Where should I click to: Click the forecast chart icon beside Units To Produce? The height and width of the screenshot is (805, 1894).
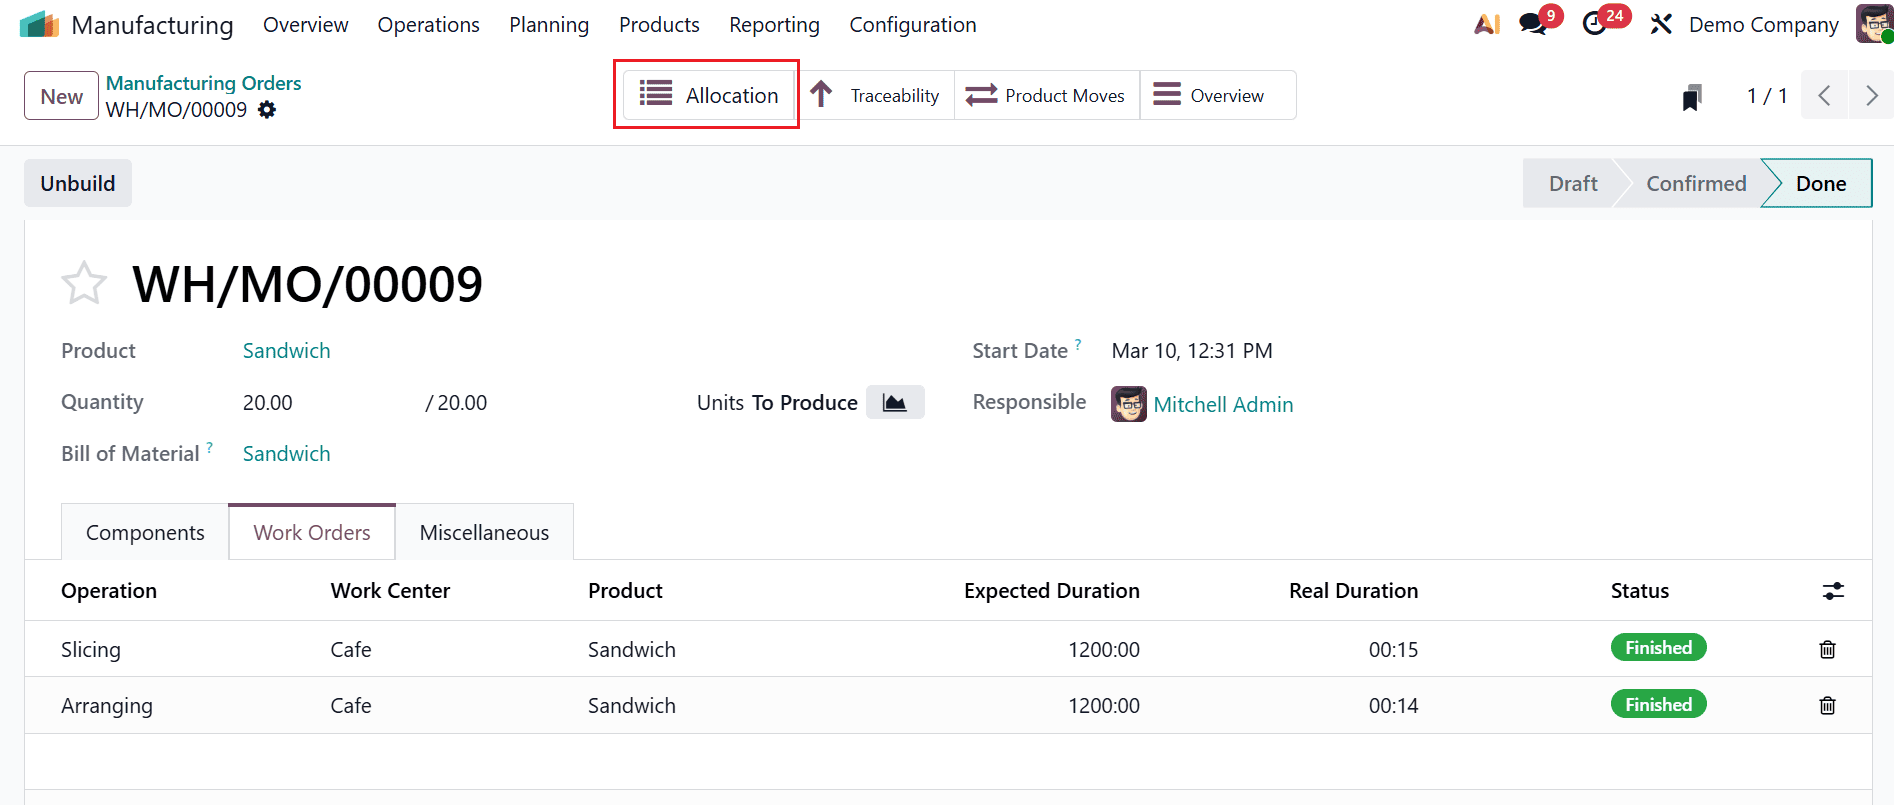(x=894, y=403)
